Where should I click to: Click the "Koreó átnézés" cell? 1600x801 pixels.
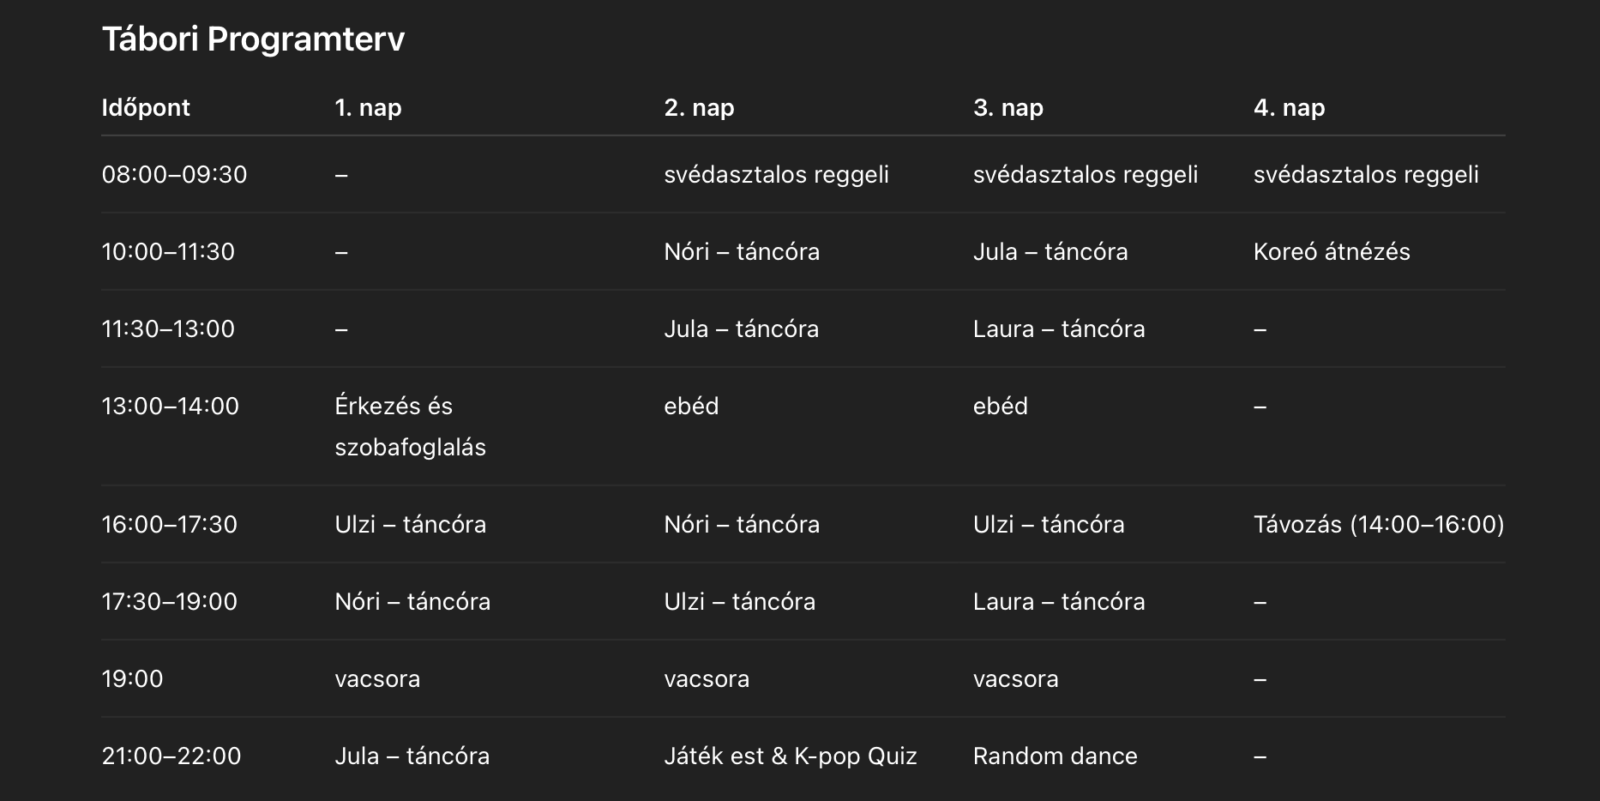pyautogui.click(x=1331, y=252)
